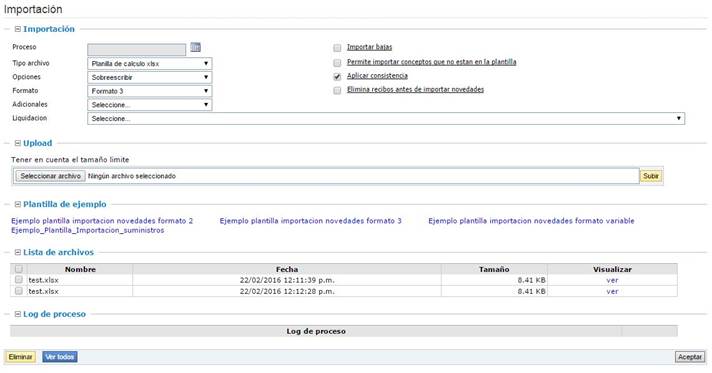Click the Aplicar consistencia label
This screenshot has width=712, height=373.
pyautogui.click(x=377, y=76)
